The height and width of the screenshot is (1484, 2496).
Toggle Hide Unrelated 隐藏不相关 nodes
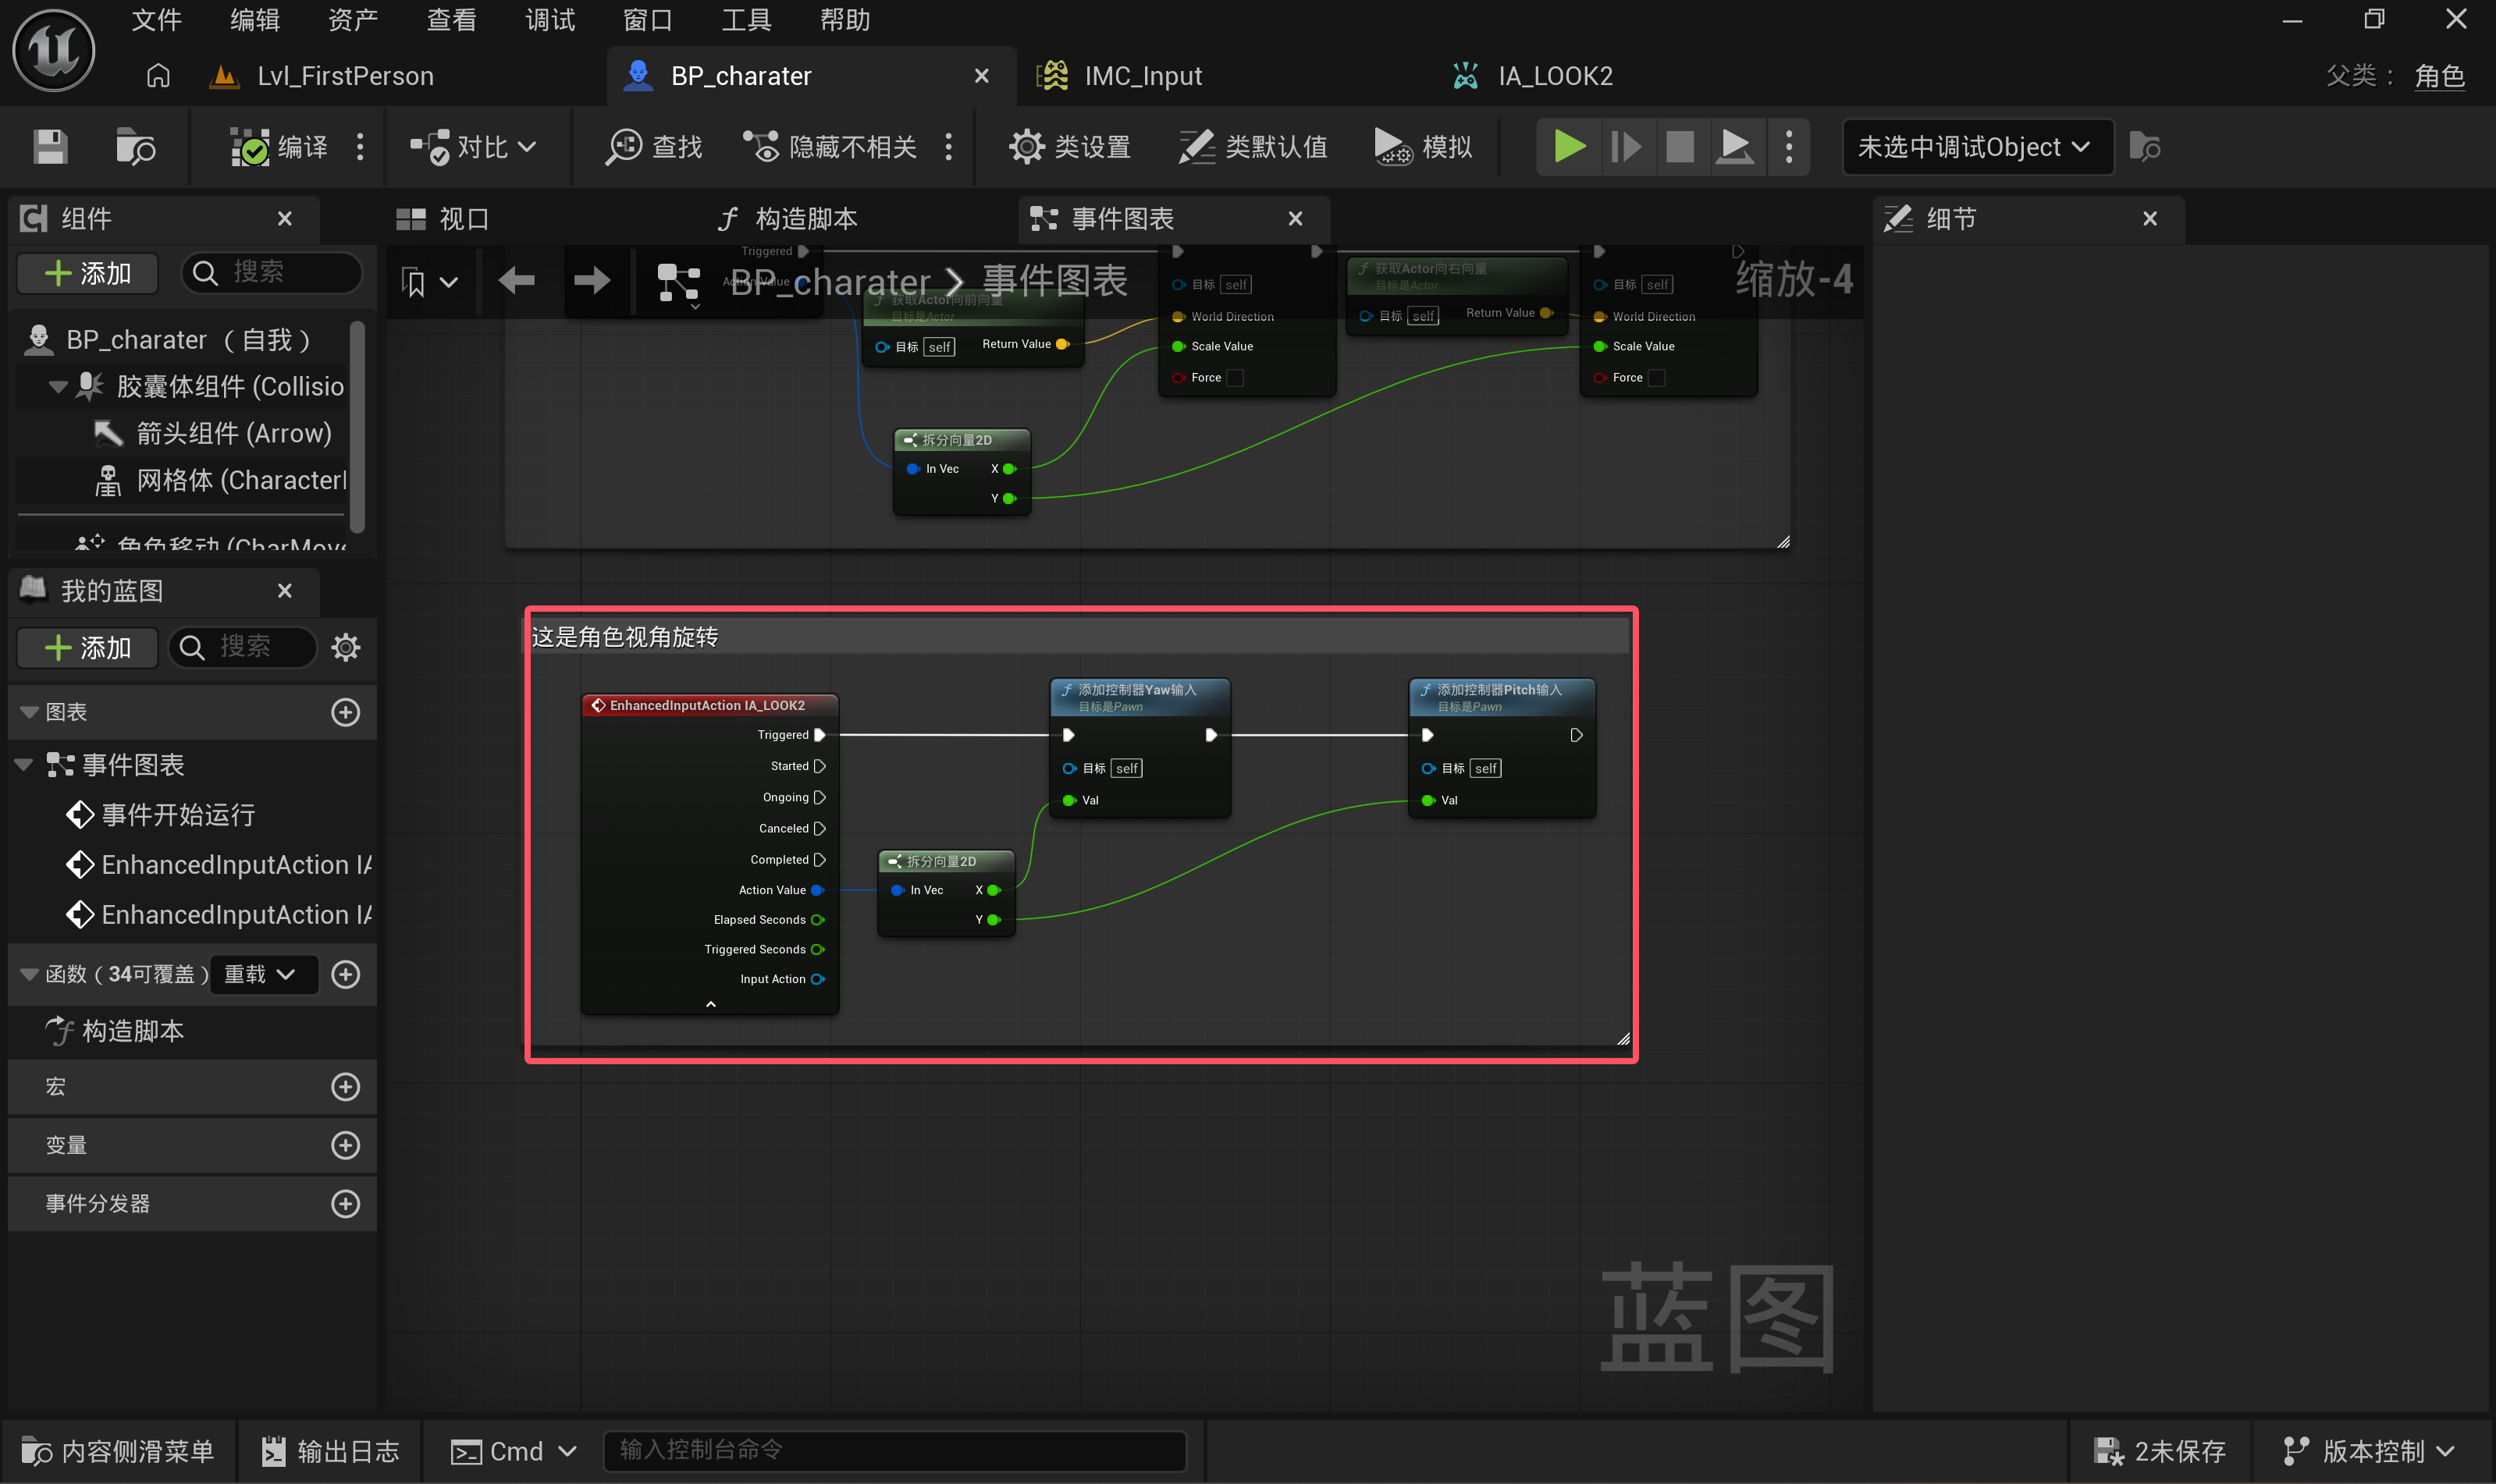pos(831,147)
